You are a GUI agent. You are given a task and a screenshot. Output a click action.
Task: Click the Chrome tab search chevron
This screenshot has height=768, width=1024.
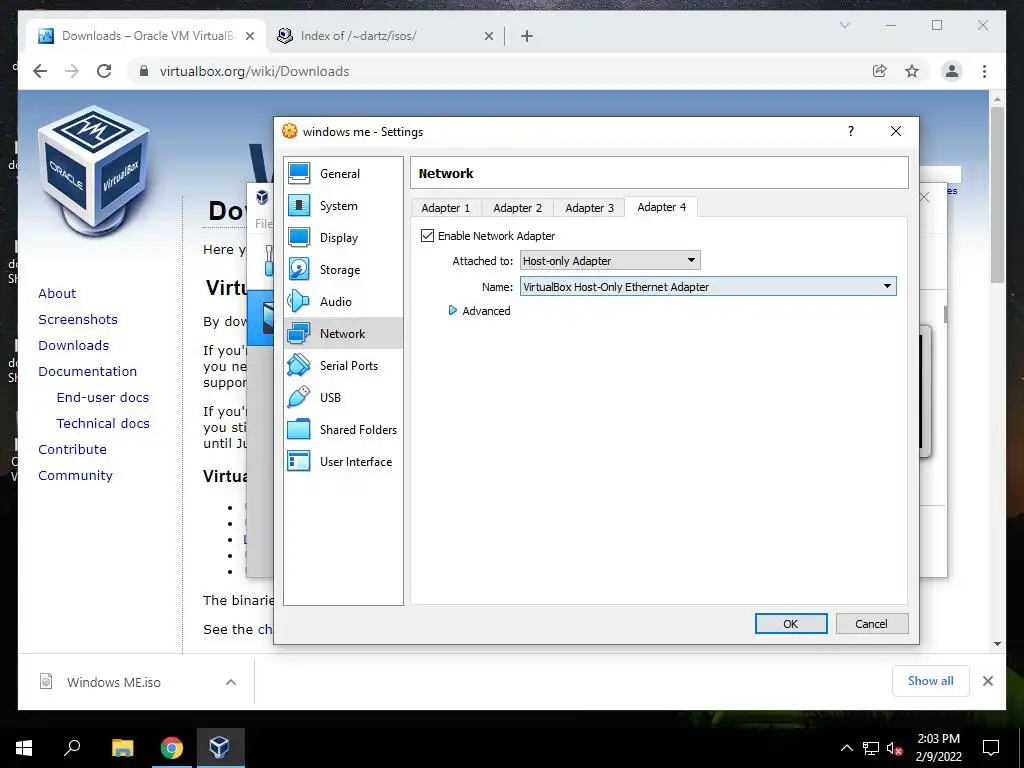click(844, 25)
